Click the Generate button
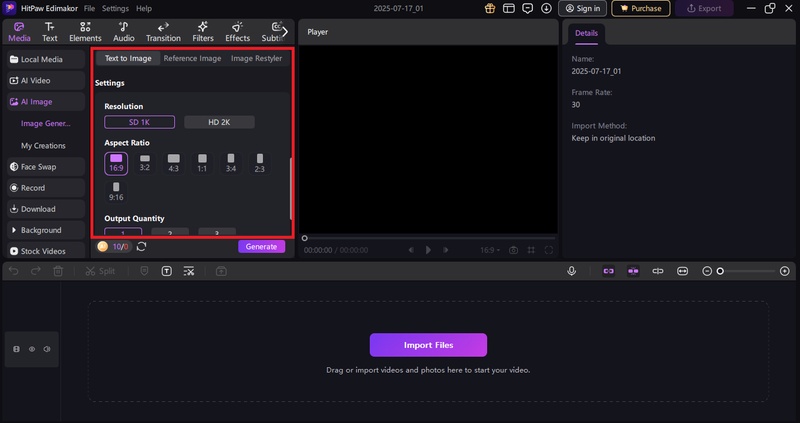The height and width of the screenshot is (423, 800). coord(261,246)
